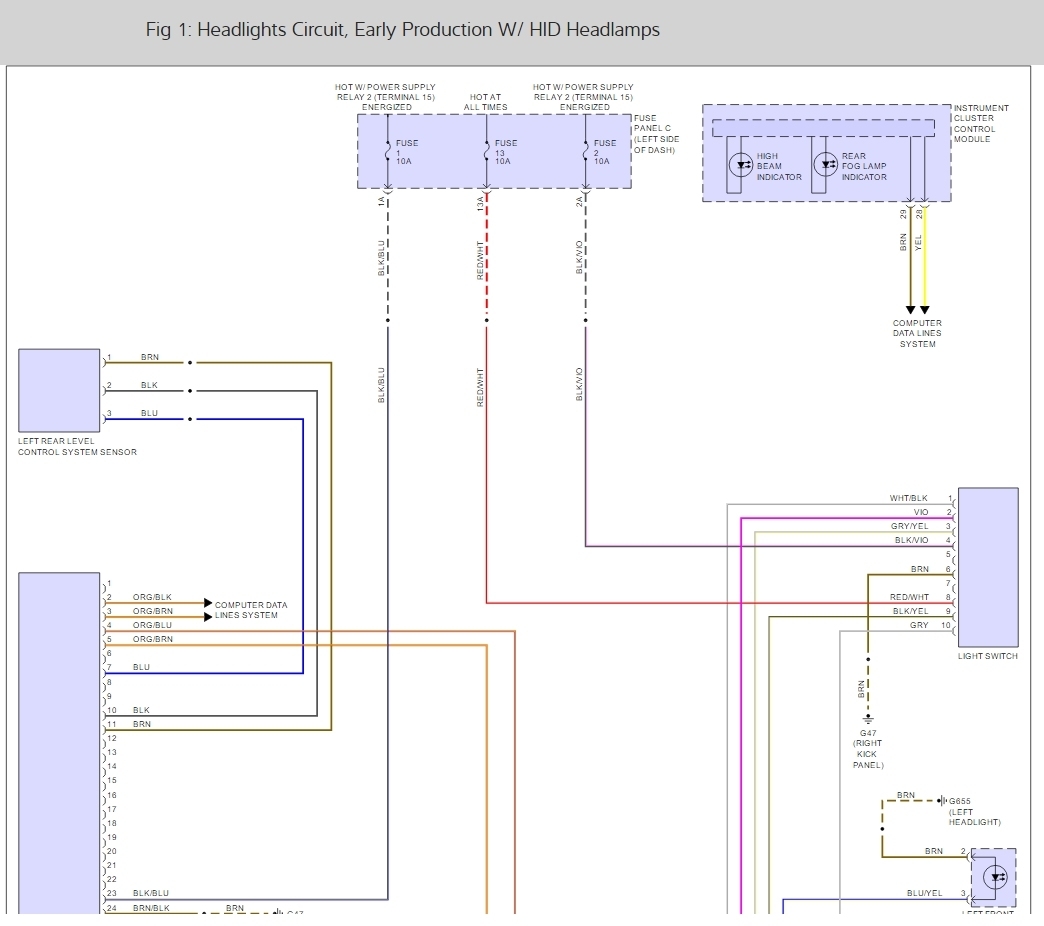
Task: Click the ORG/BLK wire arrowhead at pin 2
Action: click(208, 602)
